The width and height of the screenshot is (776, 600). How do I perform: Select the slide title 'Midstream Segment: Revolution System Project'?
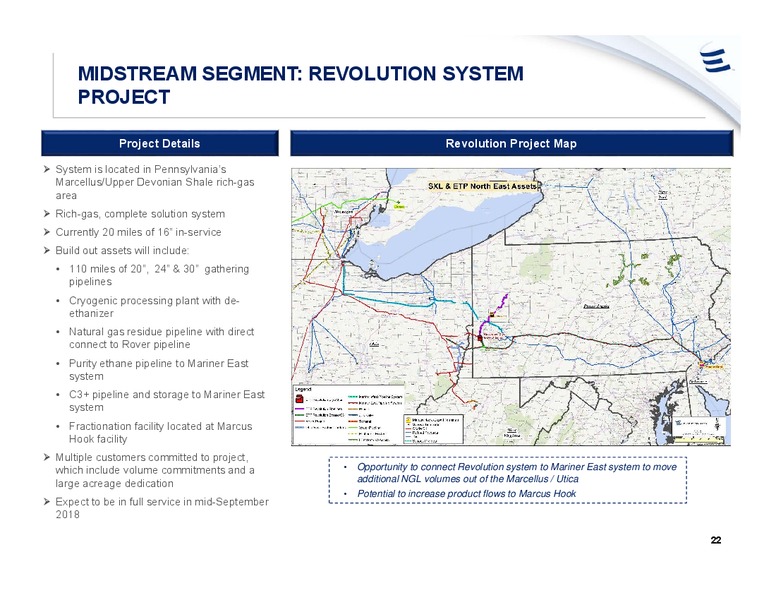pyautogui.click(x=300, y=85)
